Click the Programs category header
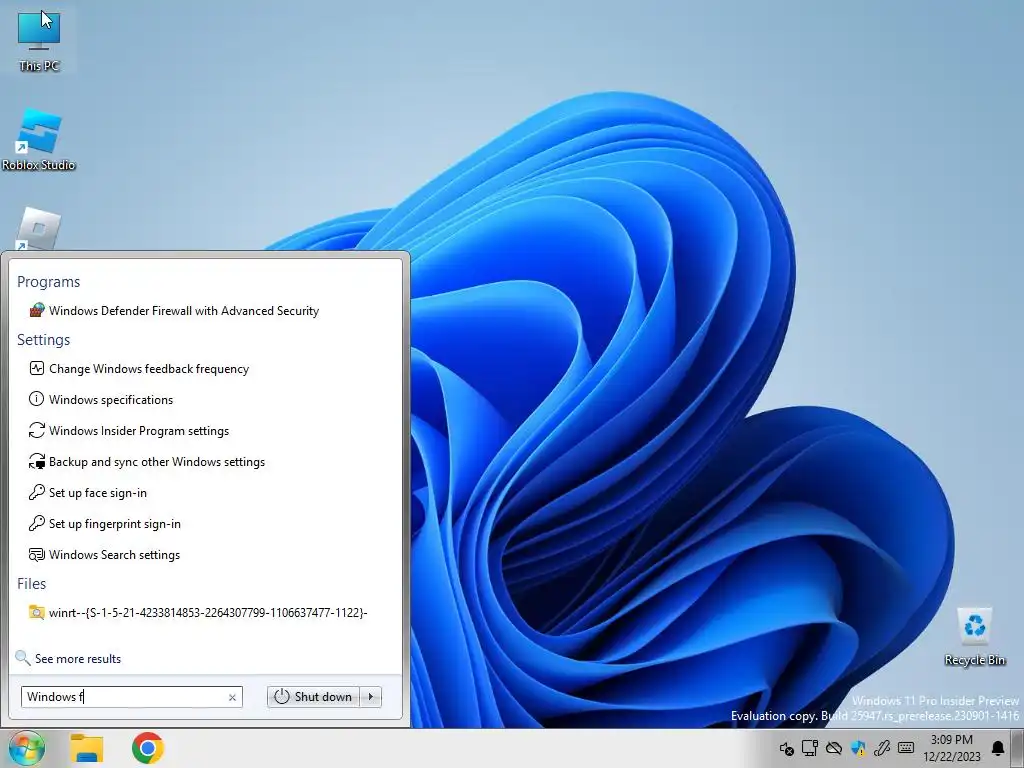The image size is (1024, 768). click(x=48, y=281)
